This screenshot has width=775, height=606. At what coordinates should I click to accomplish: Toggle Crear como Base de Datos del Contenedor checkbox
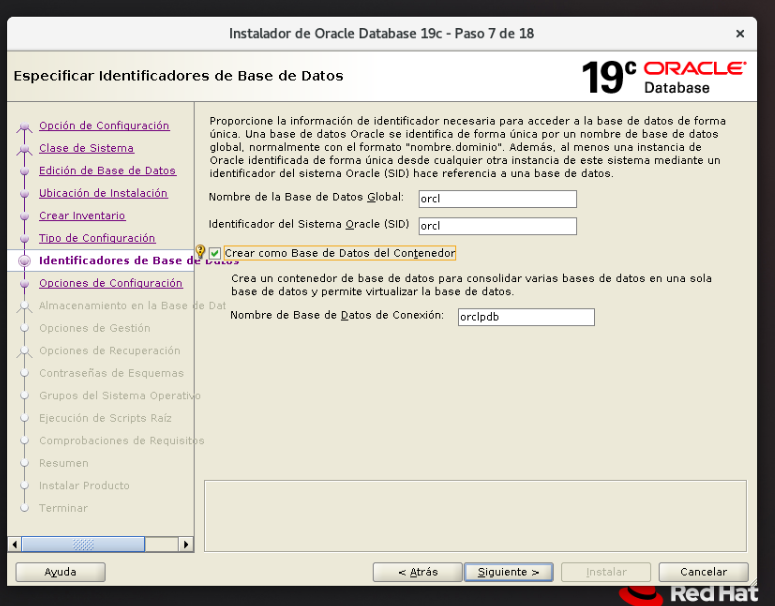215,254
